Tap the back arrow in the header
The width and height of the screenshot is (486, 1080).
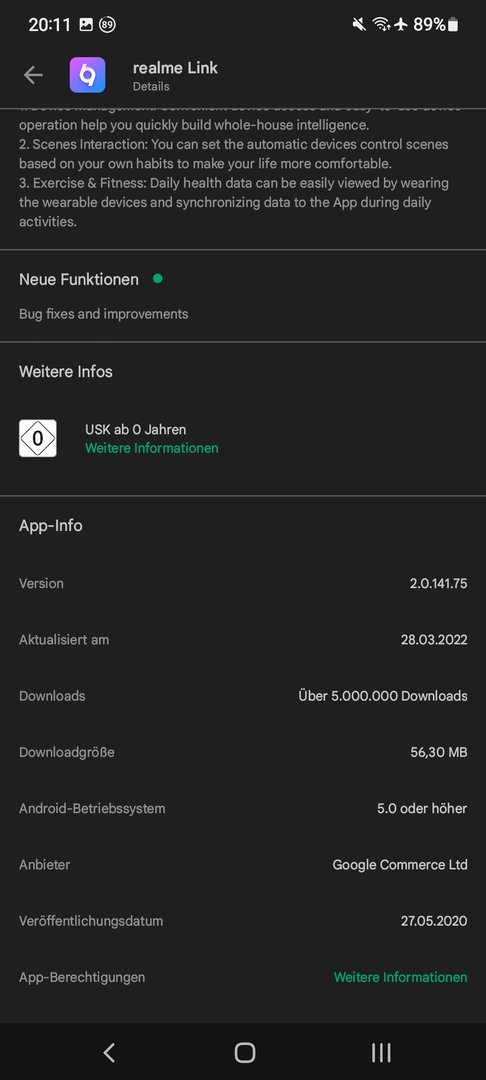[x=33, y=76]
